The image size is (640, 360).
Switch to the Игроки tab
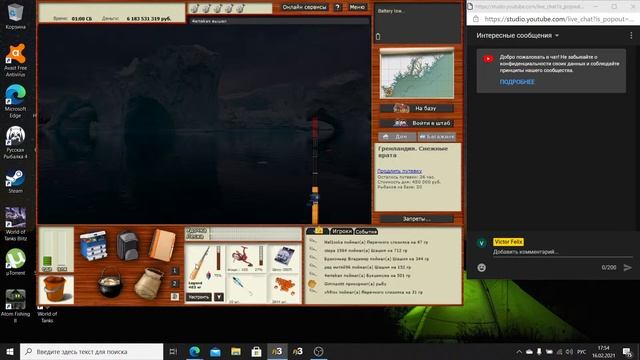point(341,231)
